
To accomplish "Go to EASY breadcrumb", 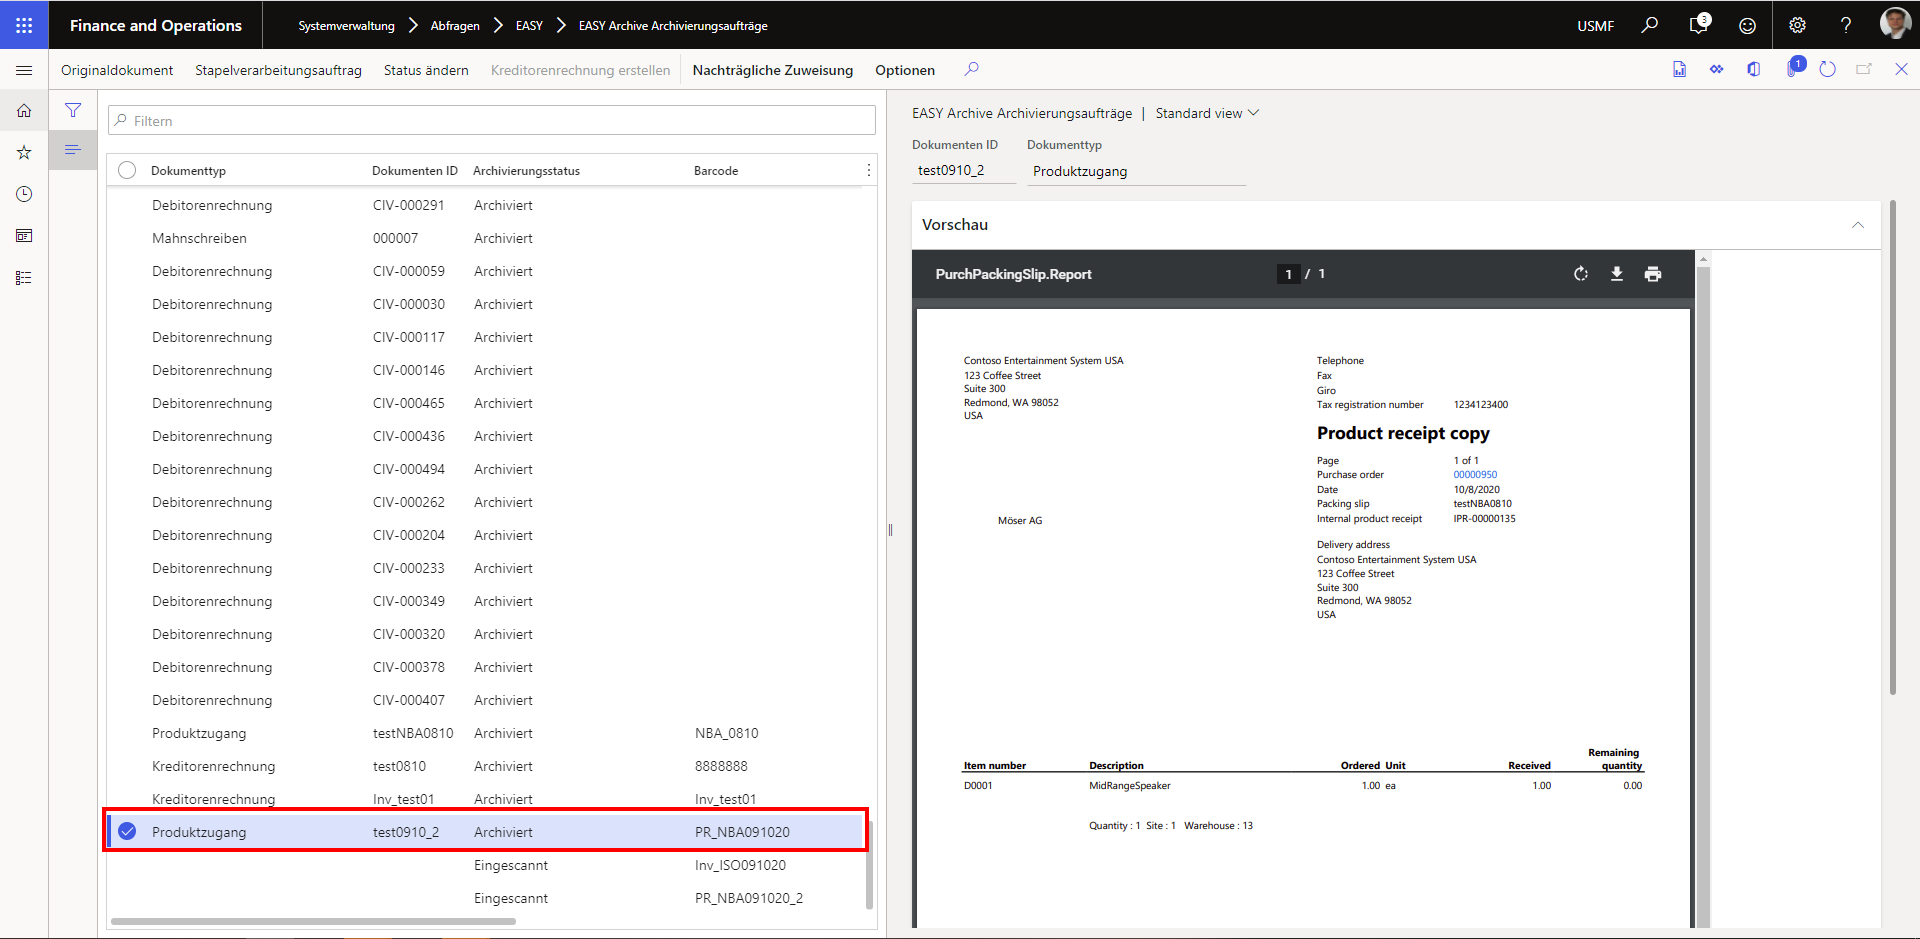I will tap(529, 26).
